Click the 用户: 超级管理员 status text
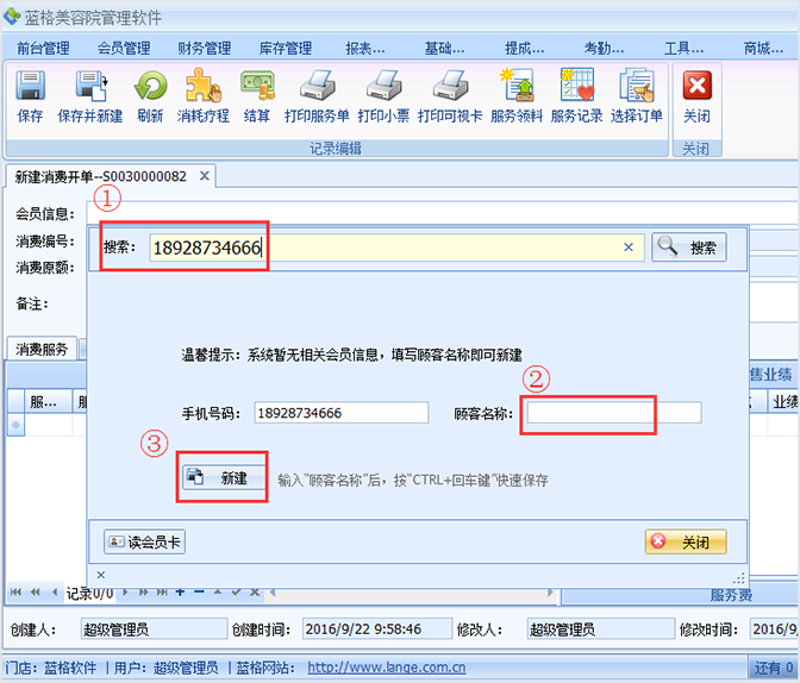This screenshot has width=800, height=683. click(x=166, y=668)
